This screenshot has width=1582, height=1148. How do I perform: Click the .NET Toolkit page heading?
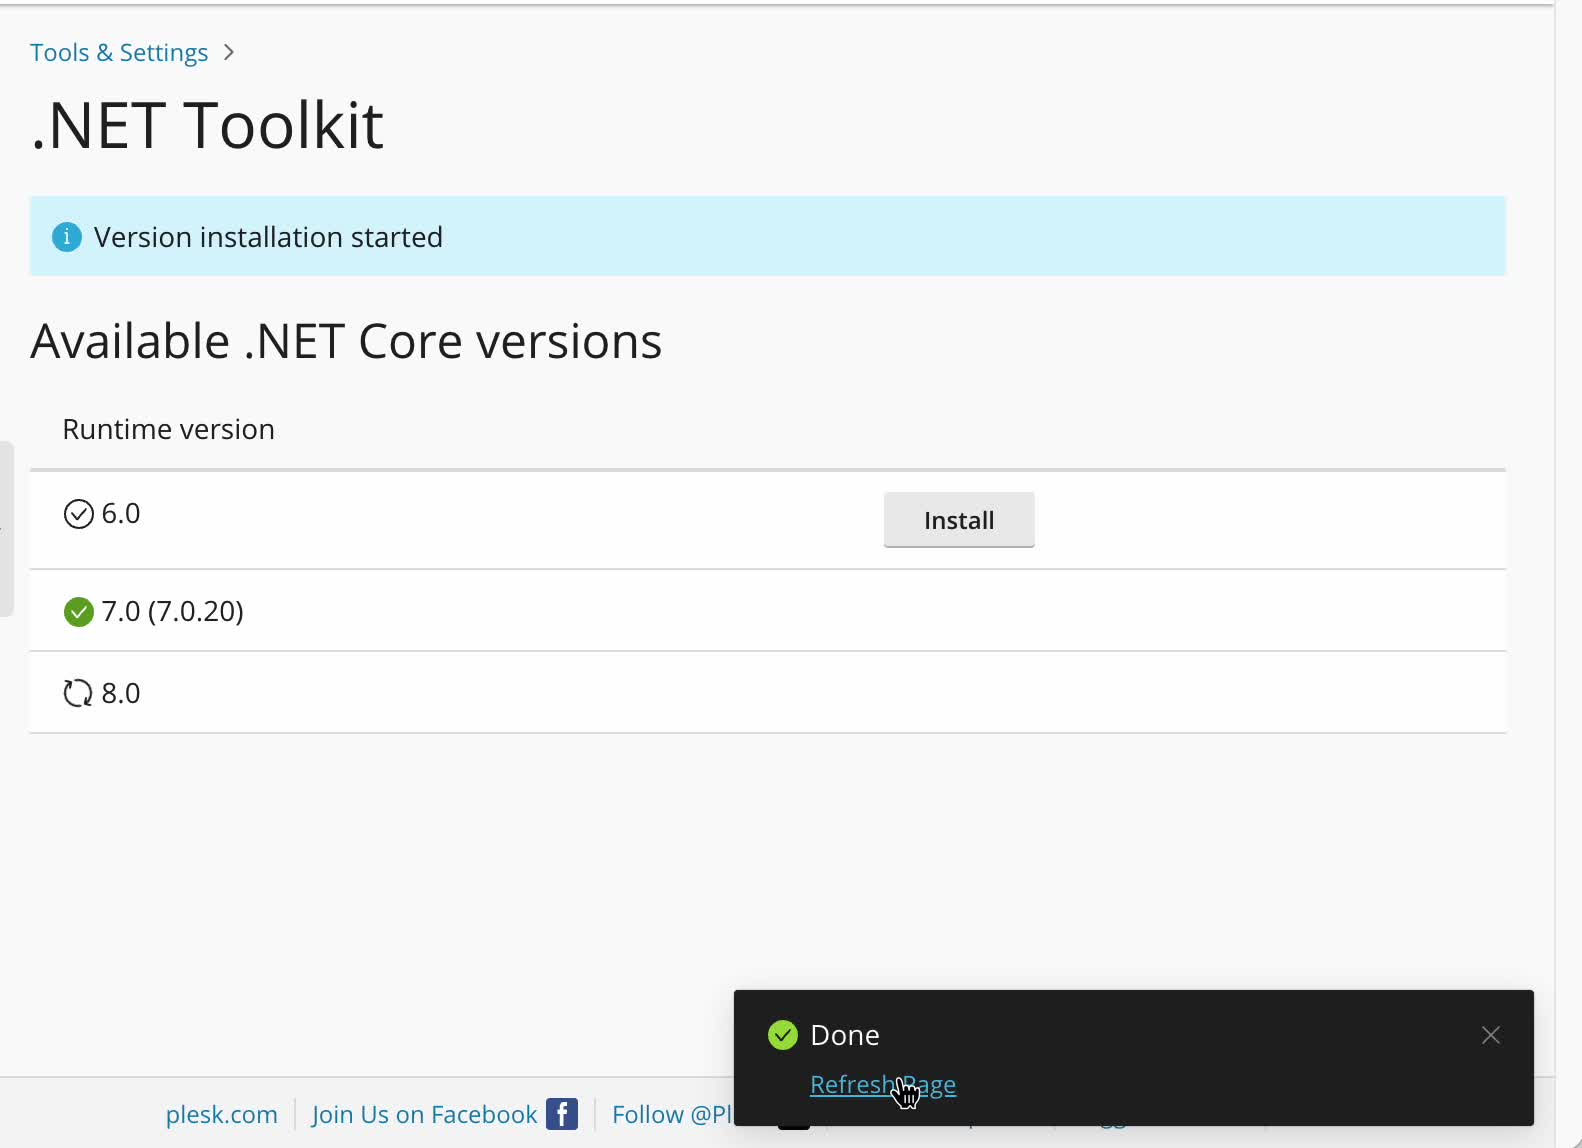click(x=207, y=125)
